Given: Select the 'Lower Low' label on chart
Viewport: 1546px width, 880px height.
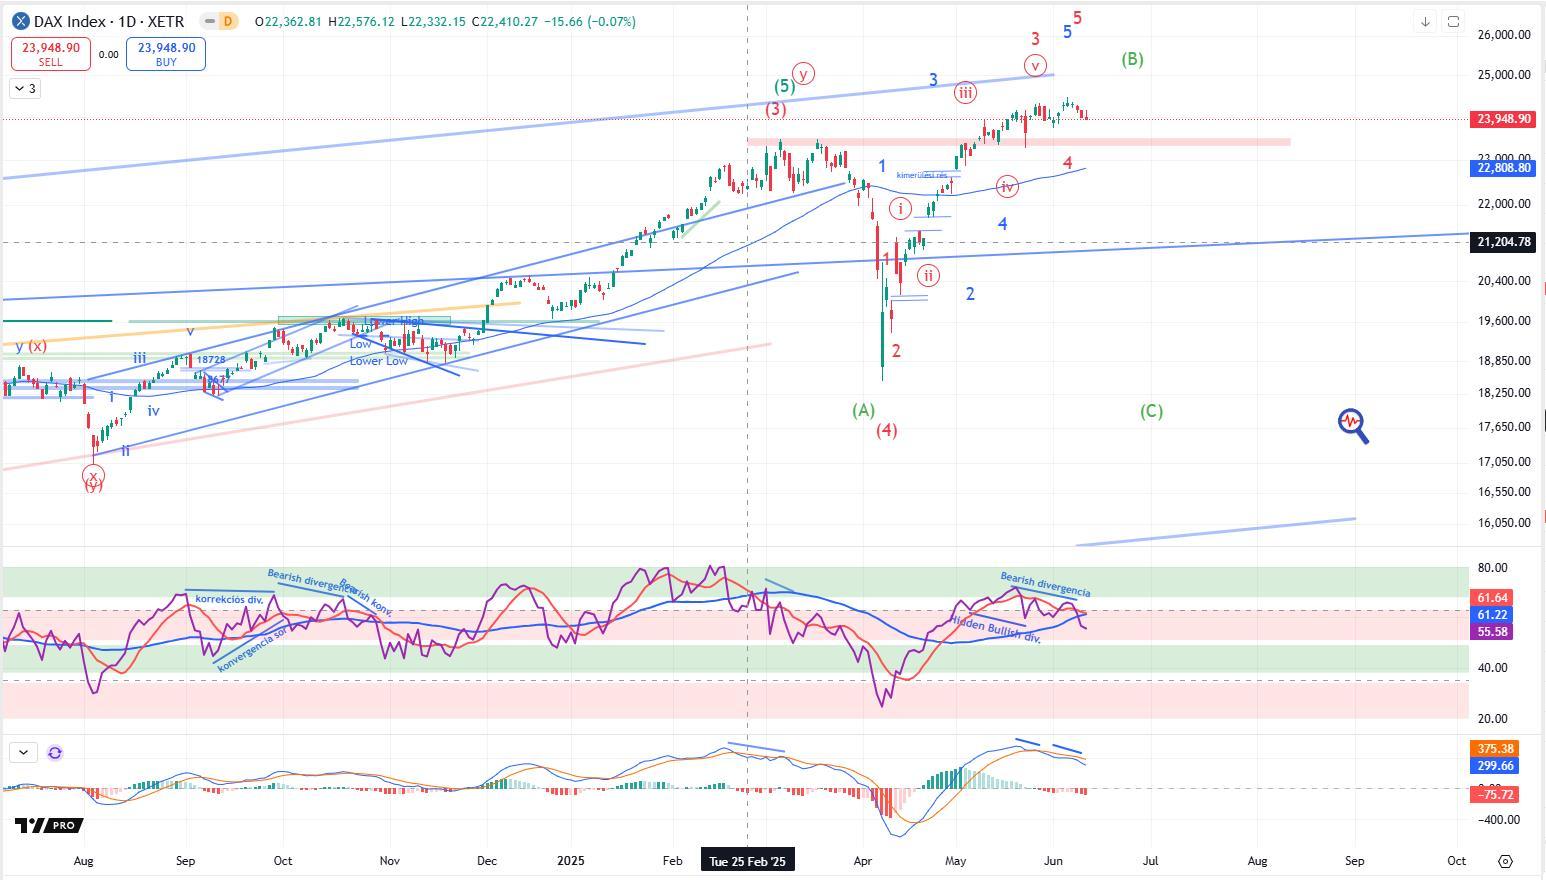Looking at the screenshot, I should 378,361.
